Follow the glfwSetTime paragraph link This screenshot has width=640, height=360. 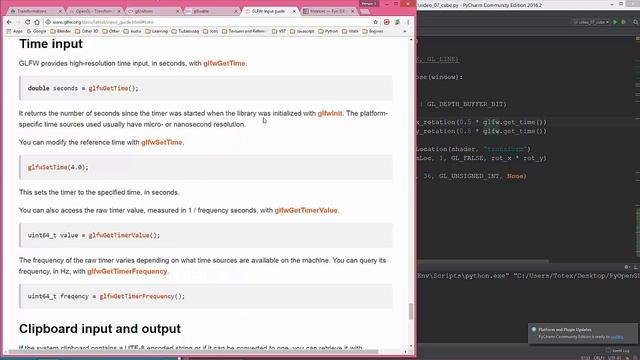(162, 142)
